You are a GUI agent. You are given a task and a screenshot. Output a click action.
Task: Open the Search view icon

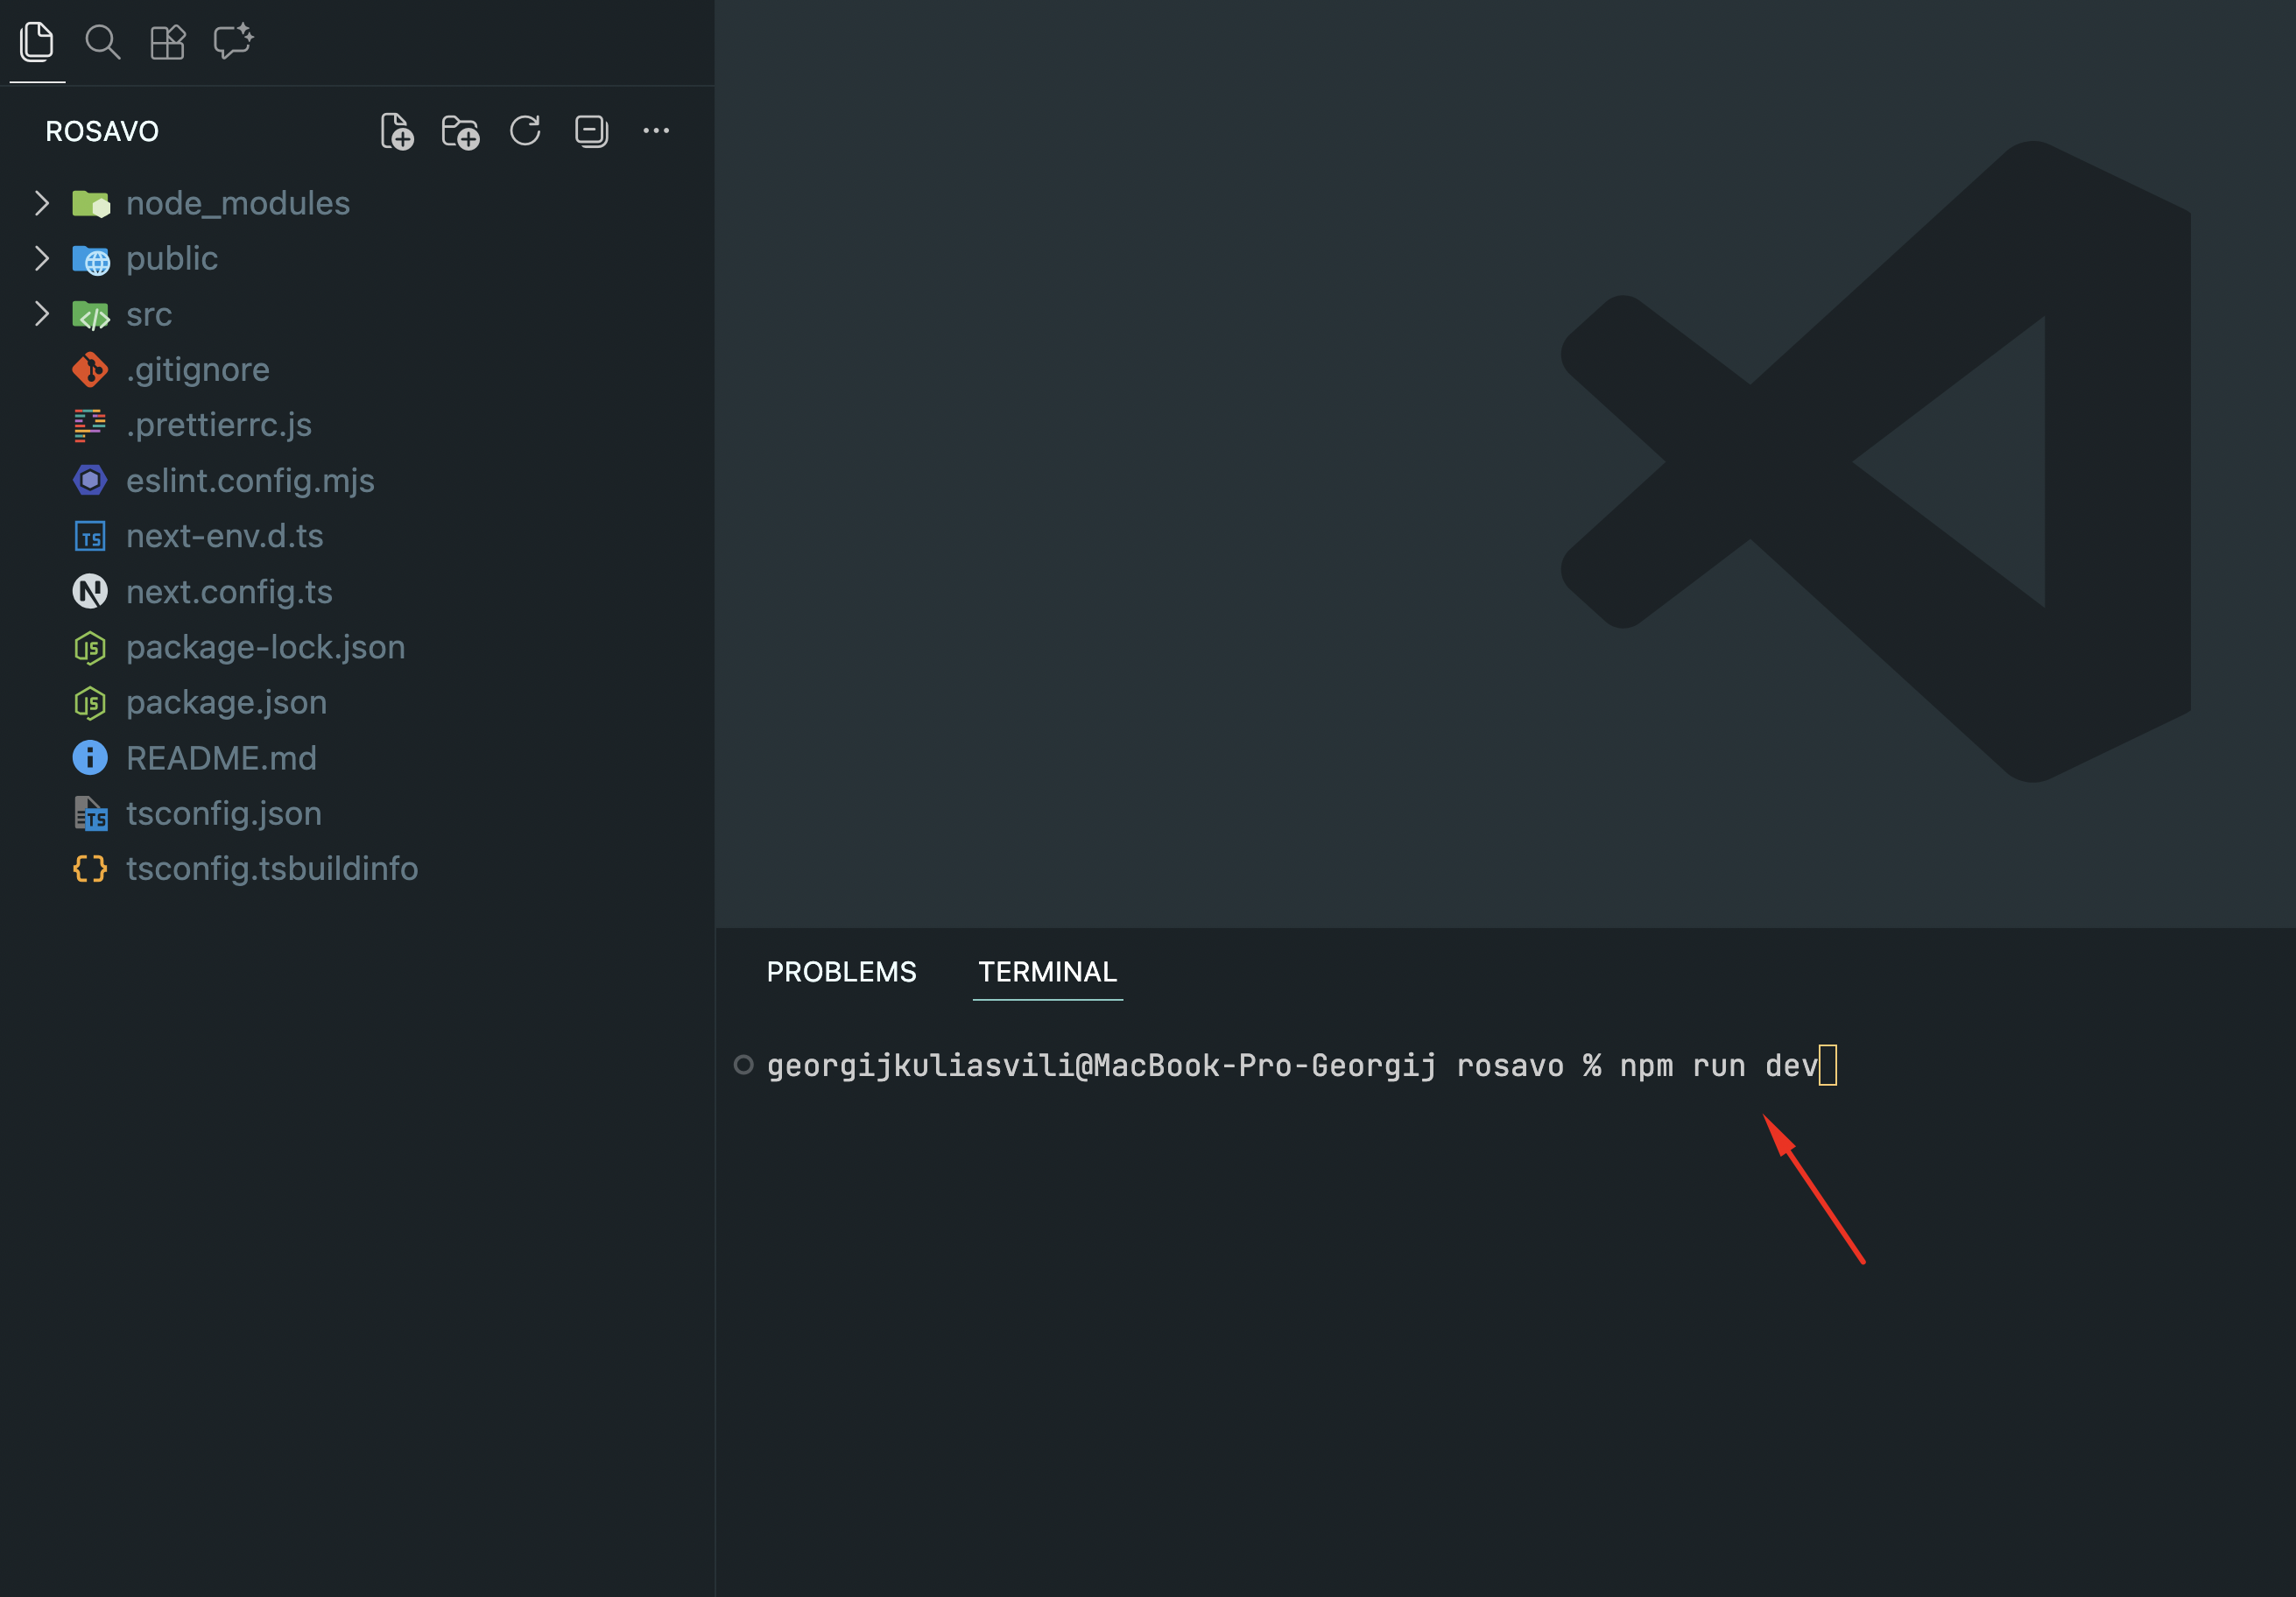click(102, 42)
